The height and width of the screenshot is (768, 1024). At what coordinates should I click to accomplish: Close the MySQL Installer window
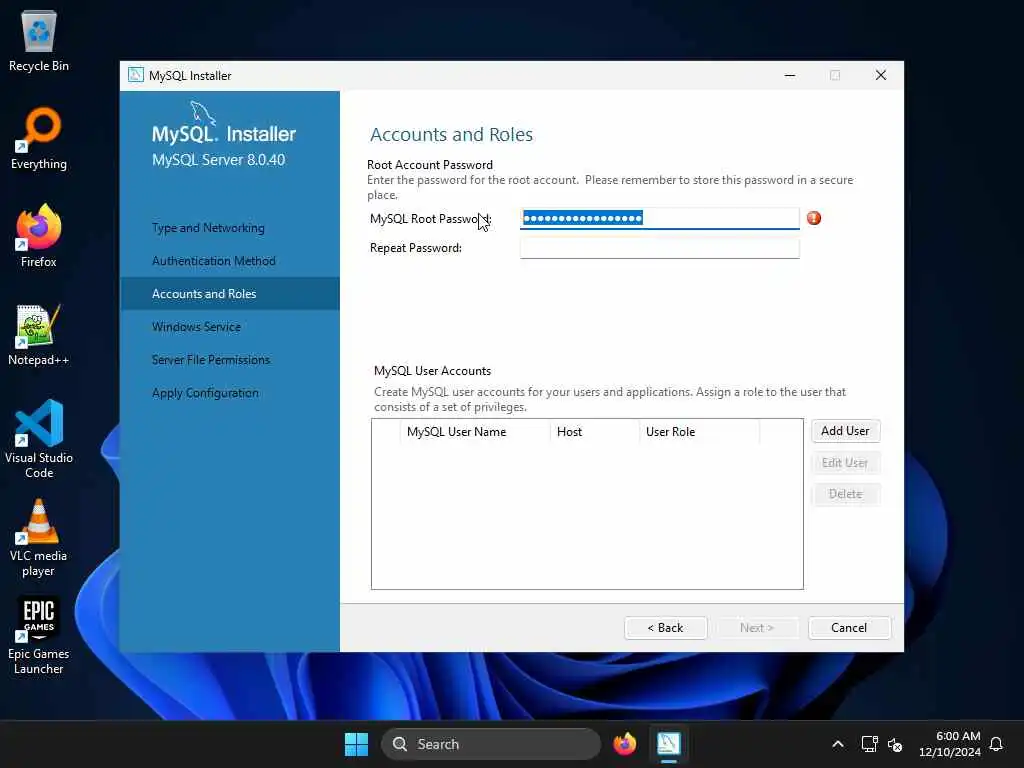[881, 75]
